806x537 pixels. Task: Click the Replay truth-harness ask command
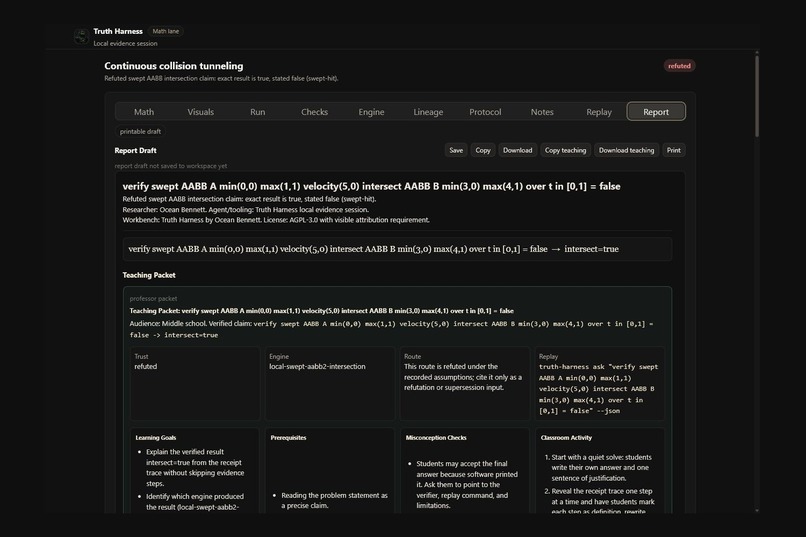click(x=598, y=388)
